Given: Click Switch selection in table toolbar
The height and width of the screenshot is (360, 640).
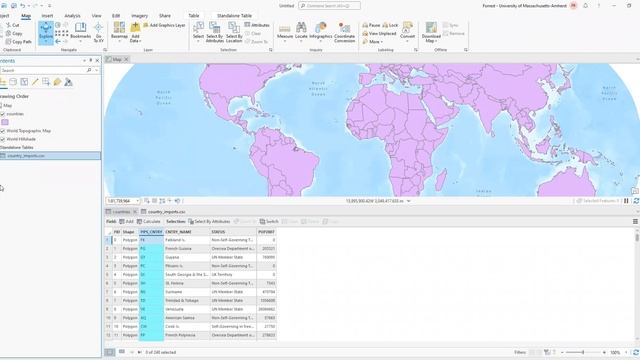Looking at the screenshot, I should (269, 222).
